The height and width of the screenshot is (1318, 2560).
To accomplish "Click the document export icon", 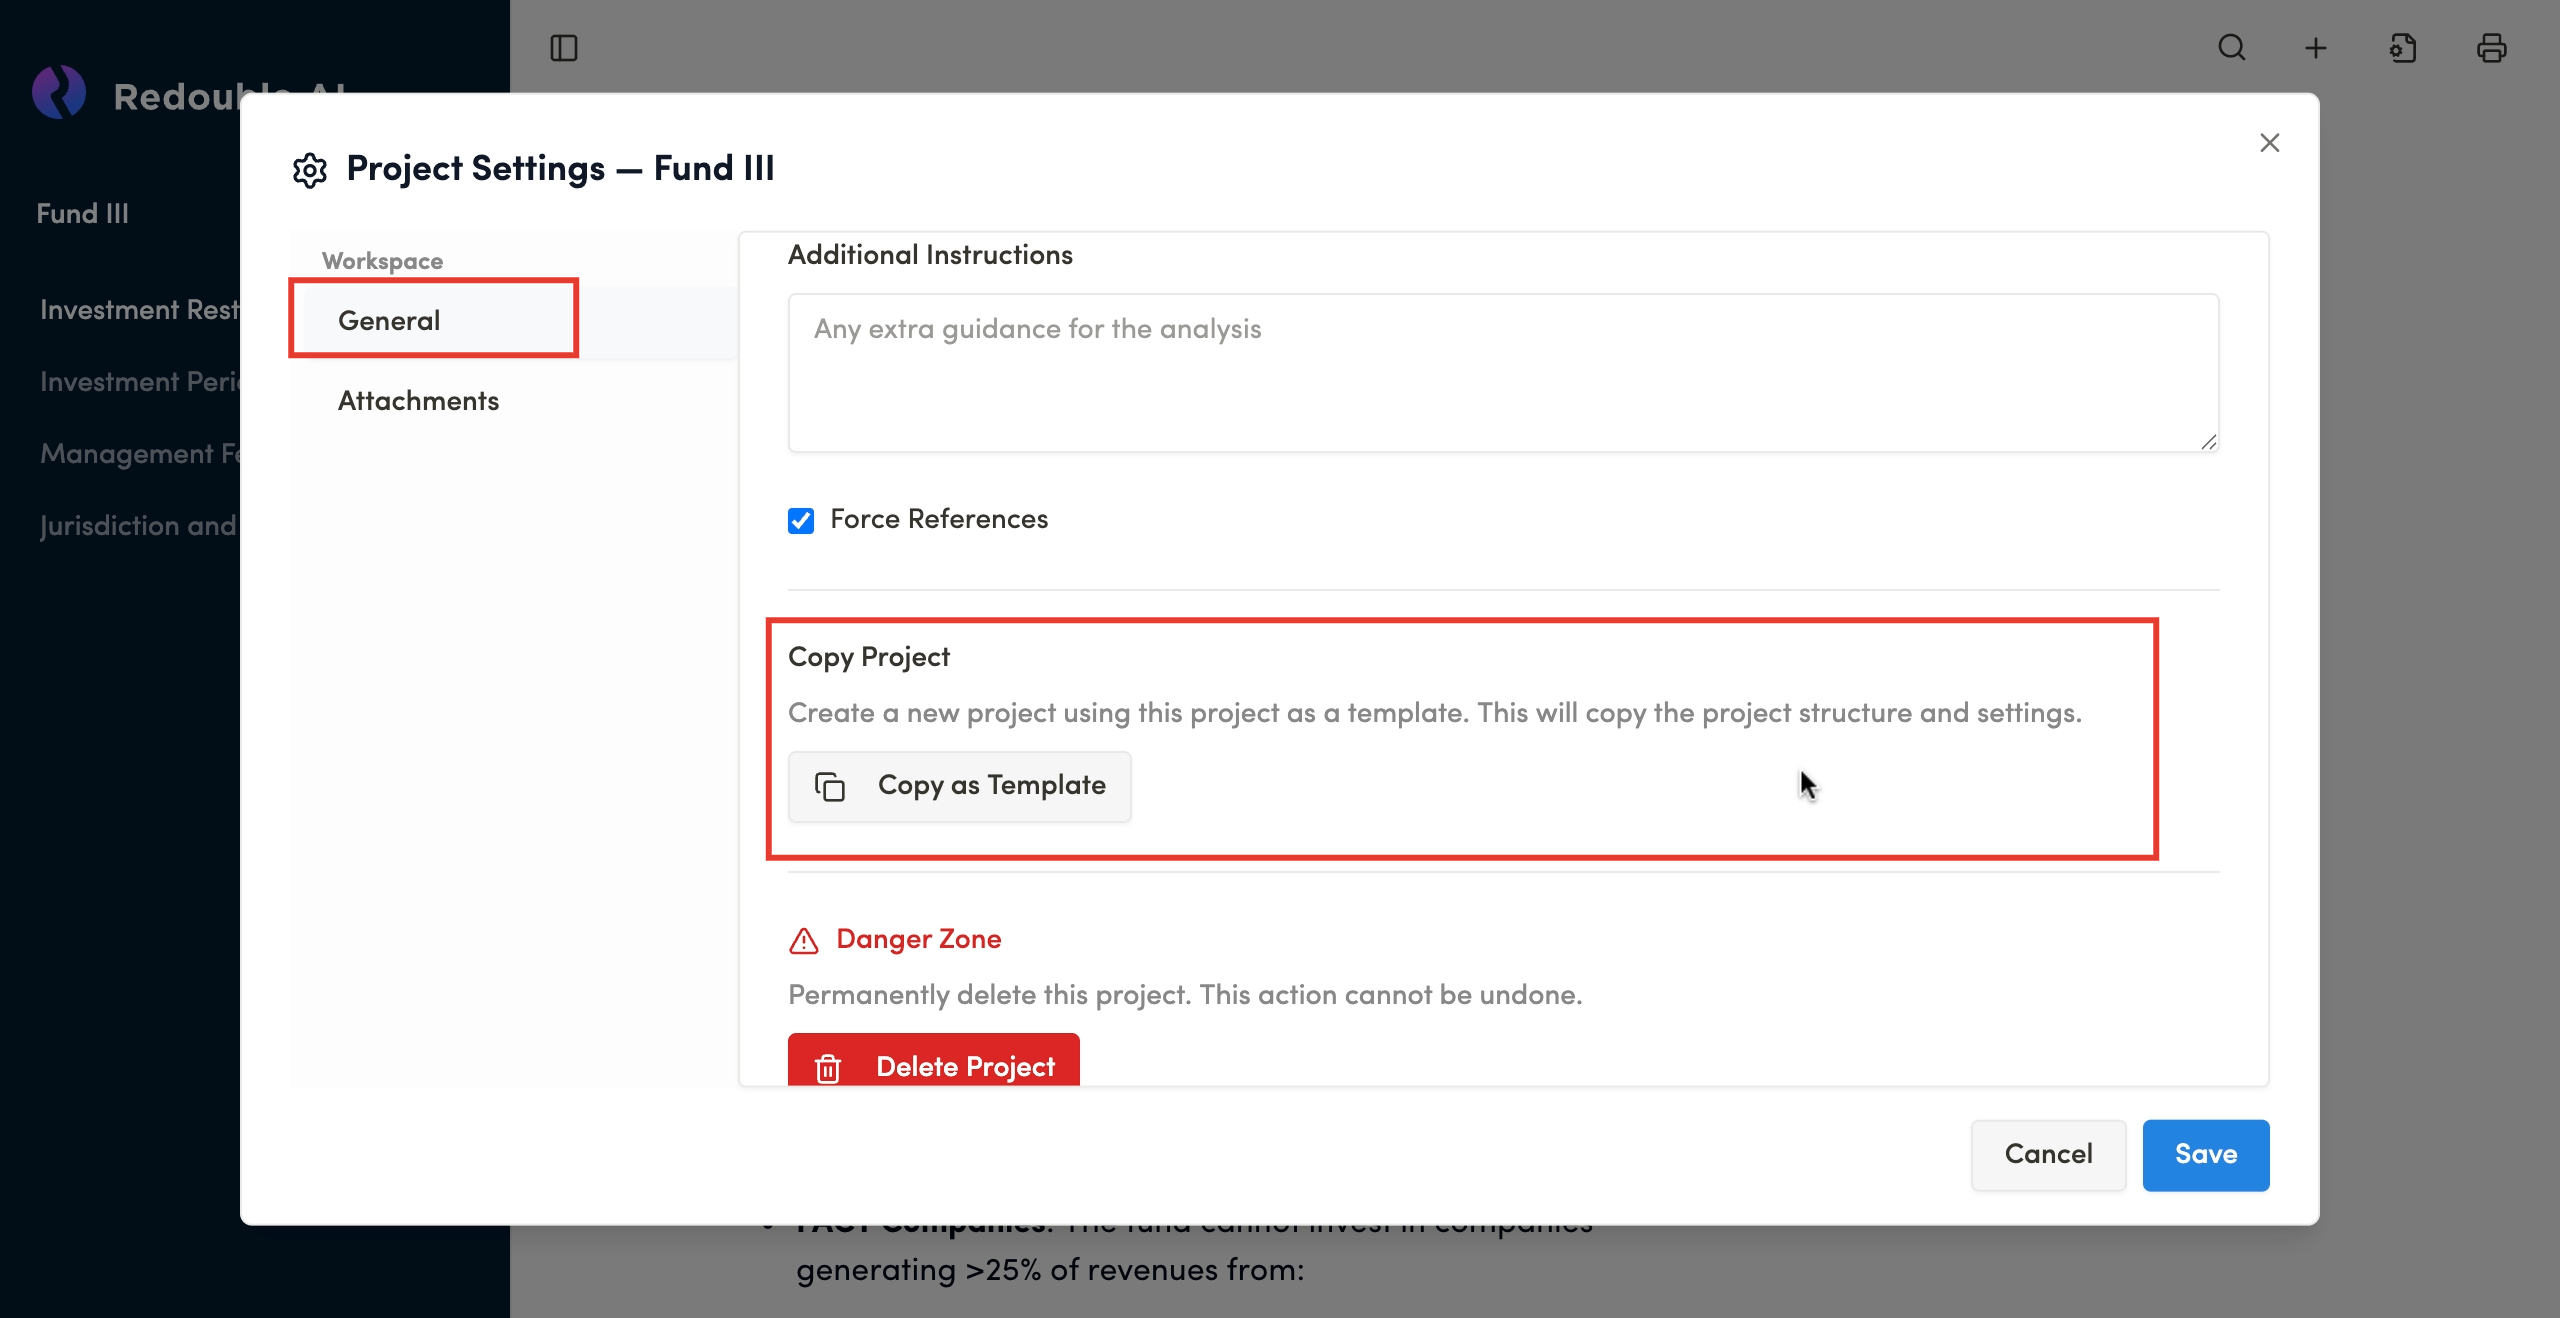I will [2402, 48].
